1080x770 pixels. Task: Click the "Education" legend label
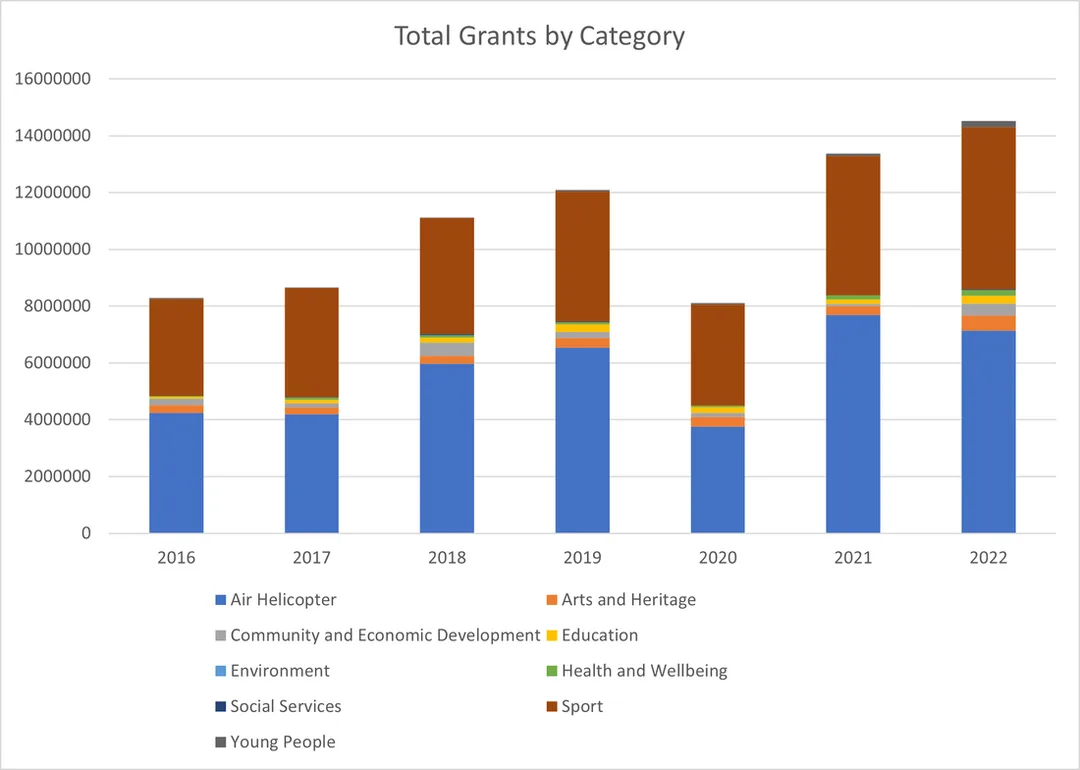(x=600, y=636)
